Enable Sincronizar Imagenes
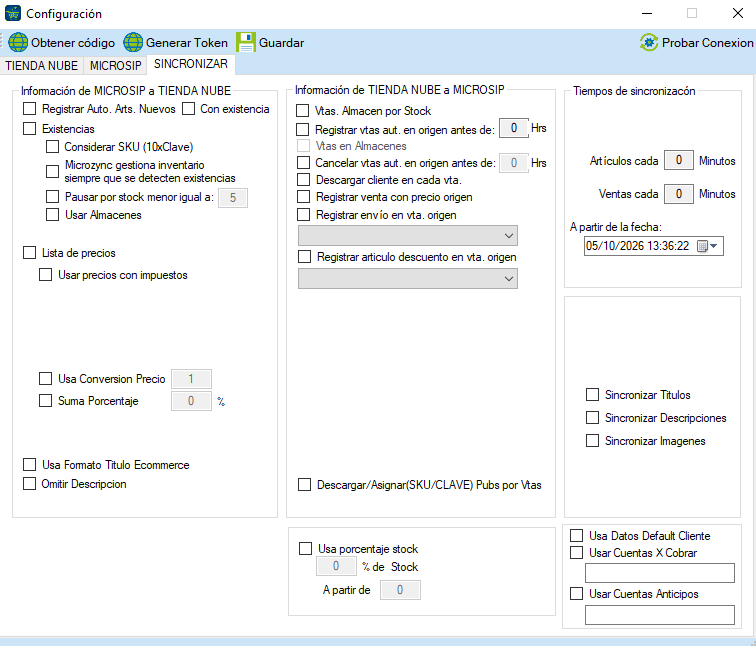 tap(593, 441)
